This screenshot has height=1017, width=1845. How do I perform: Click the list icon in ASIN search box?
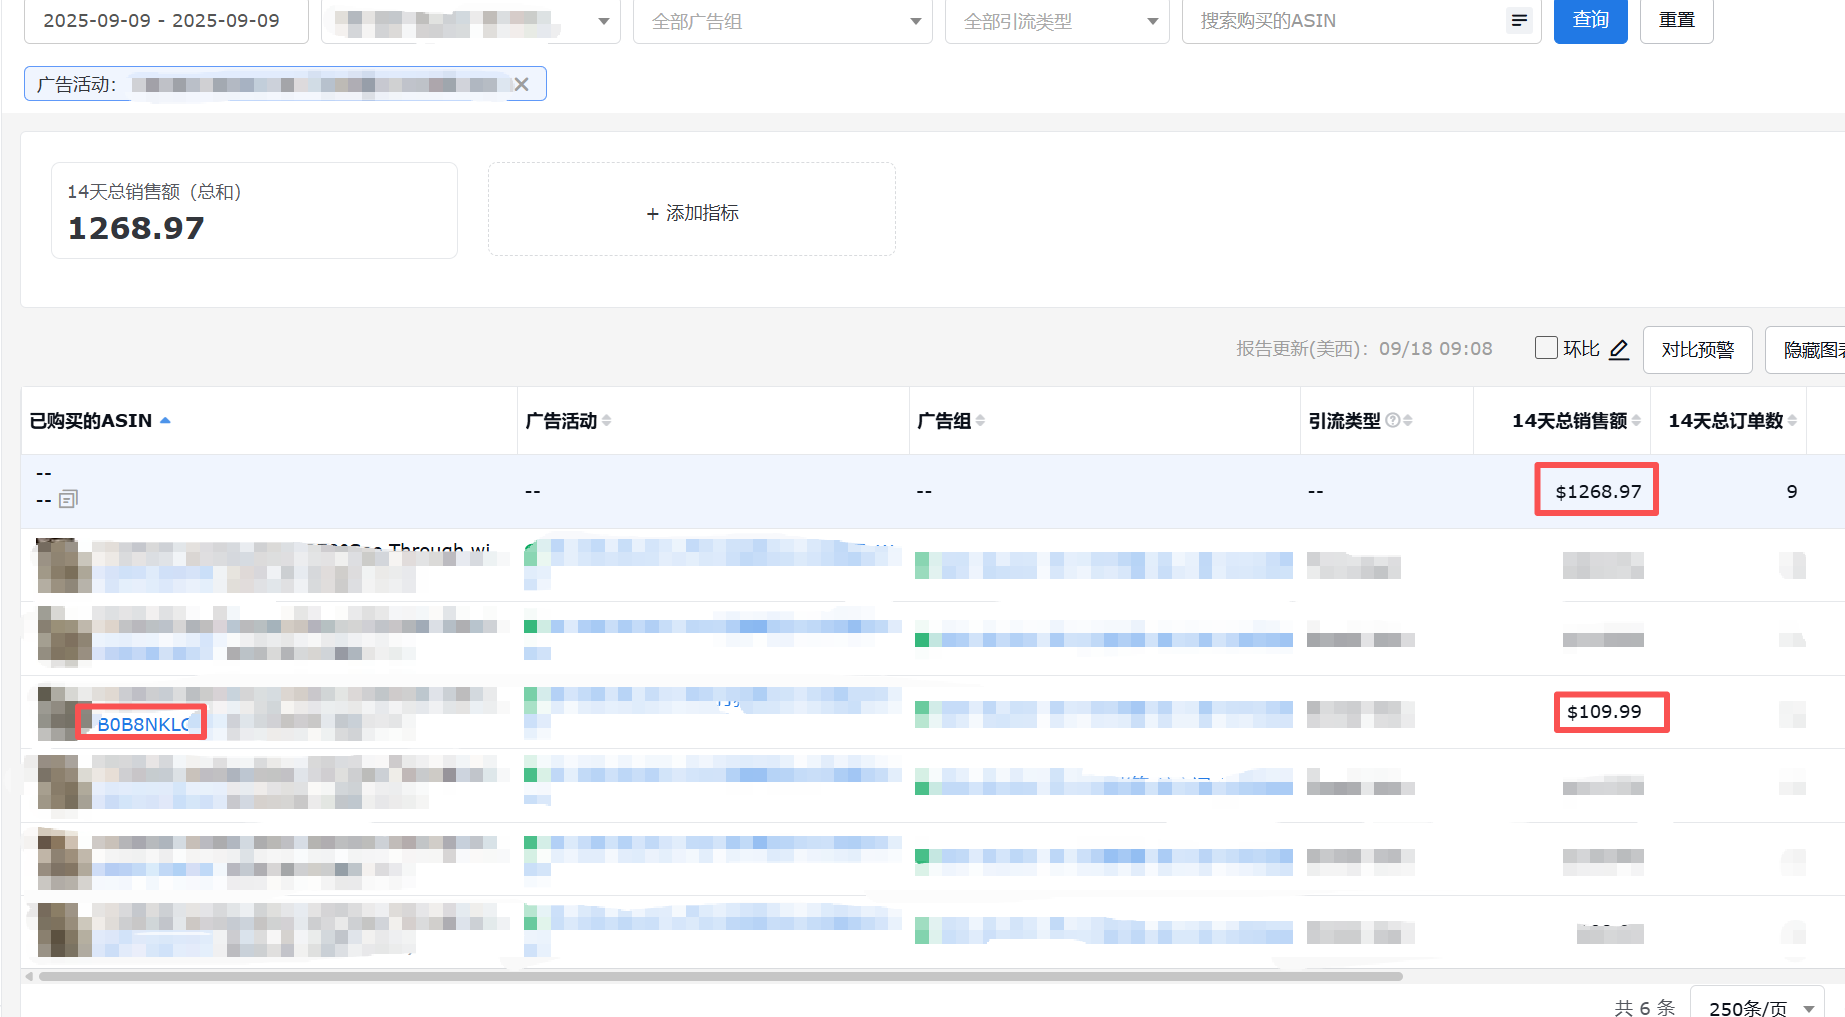tap(1519, 21)
